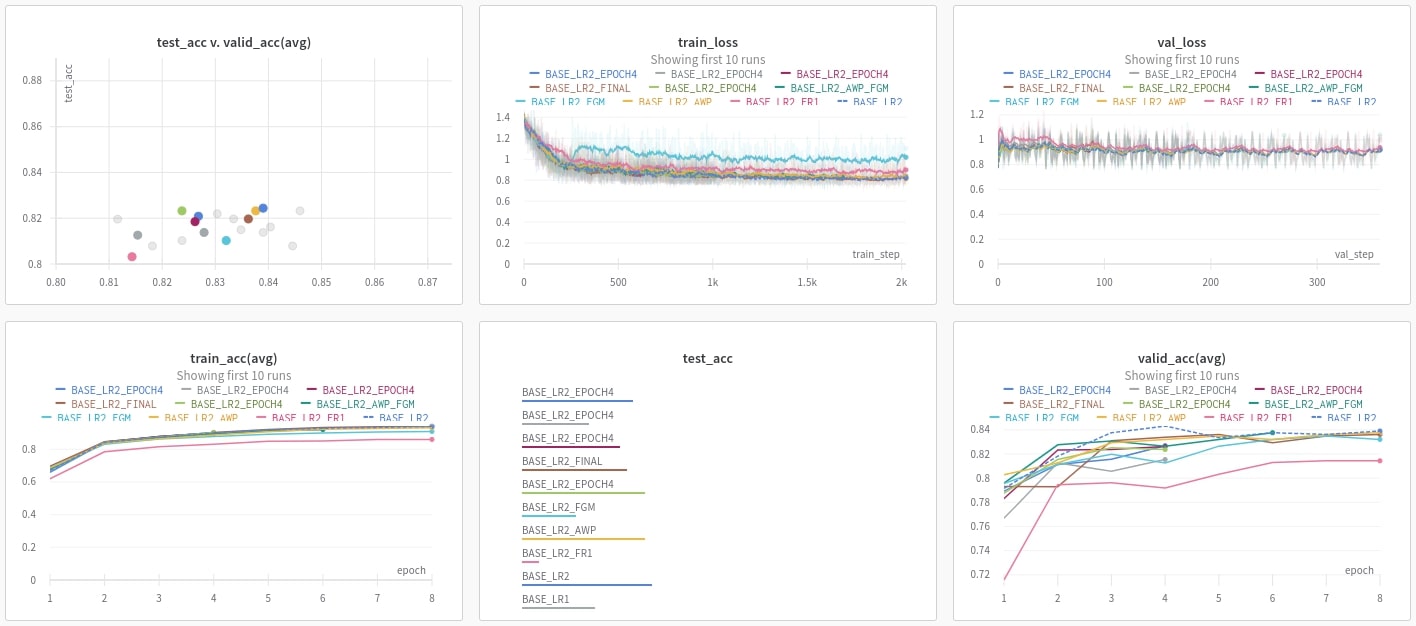Viewport: 1416px width, 626px height.
Task: Click the cyan data point in scatter plot
Action: (226, 241)
